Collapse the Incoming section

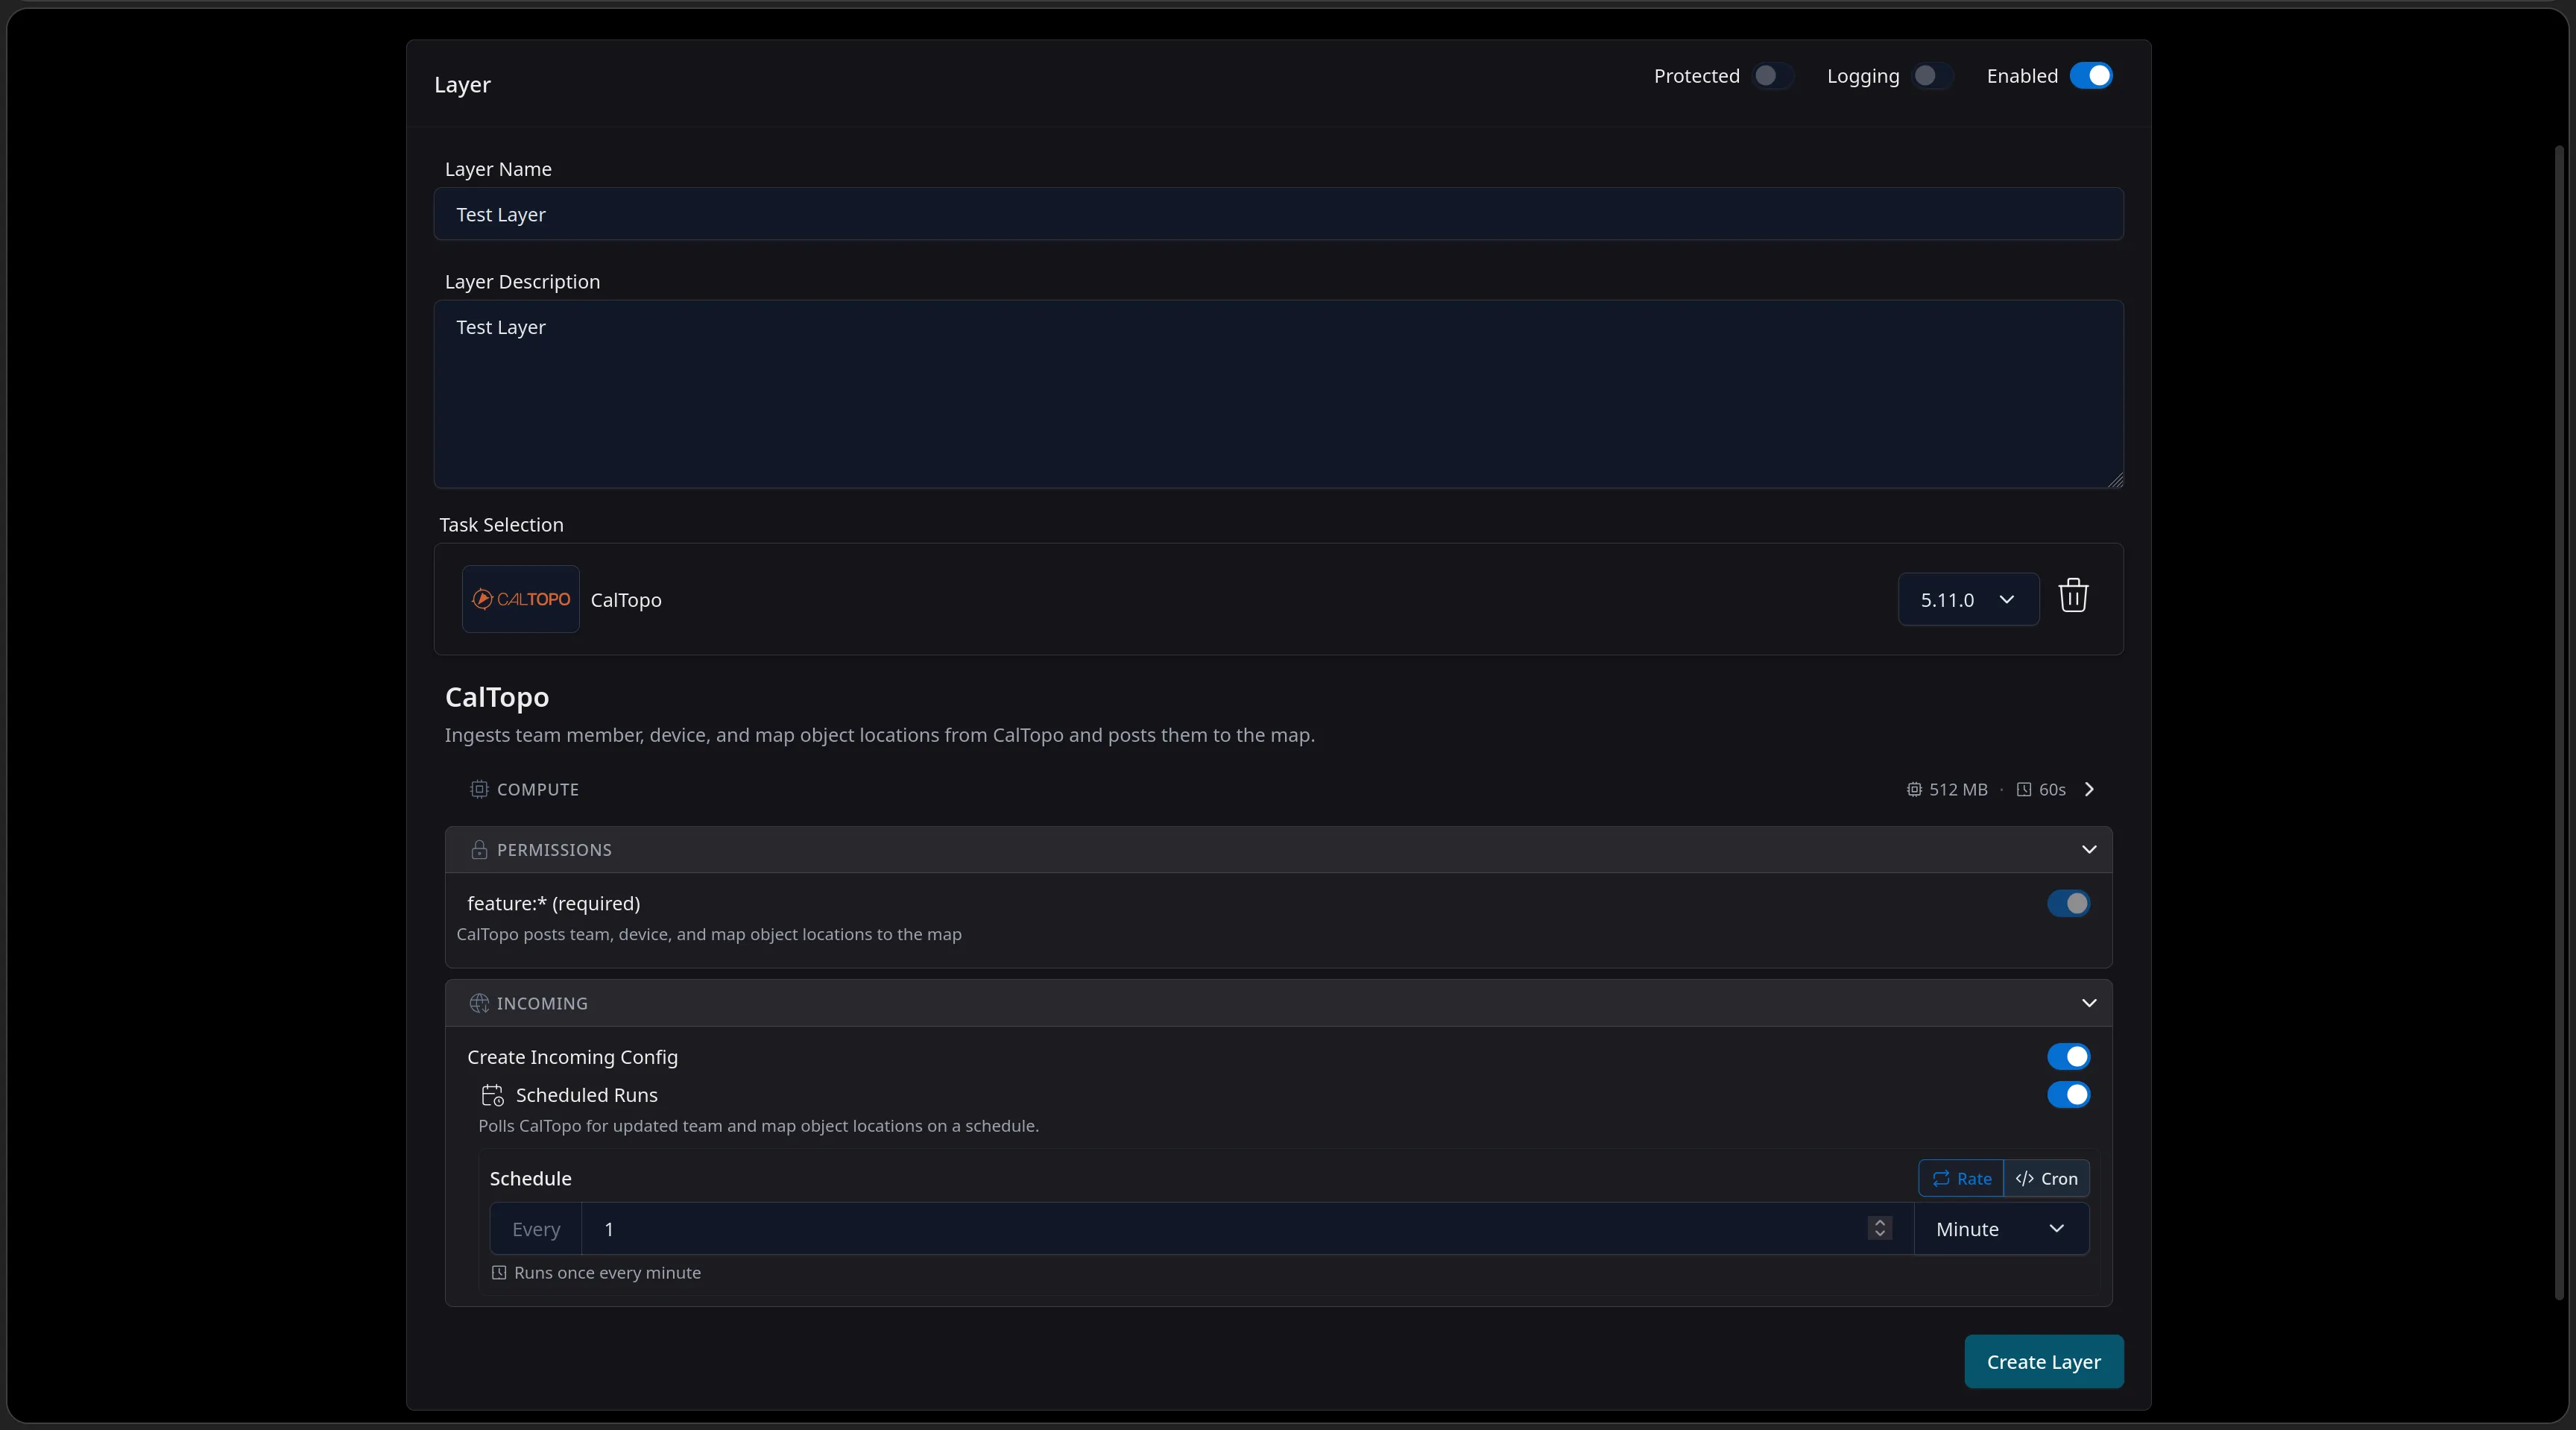pyautogui.click(x=2089, y=1003)
